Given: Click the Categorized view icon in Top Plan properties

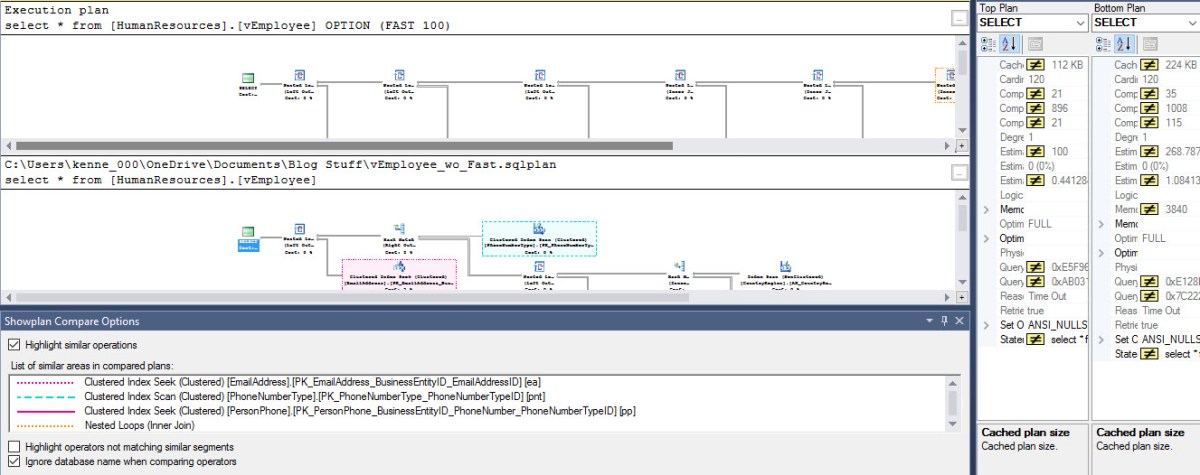Looking at the screenshot, I should [988, 44].
